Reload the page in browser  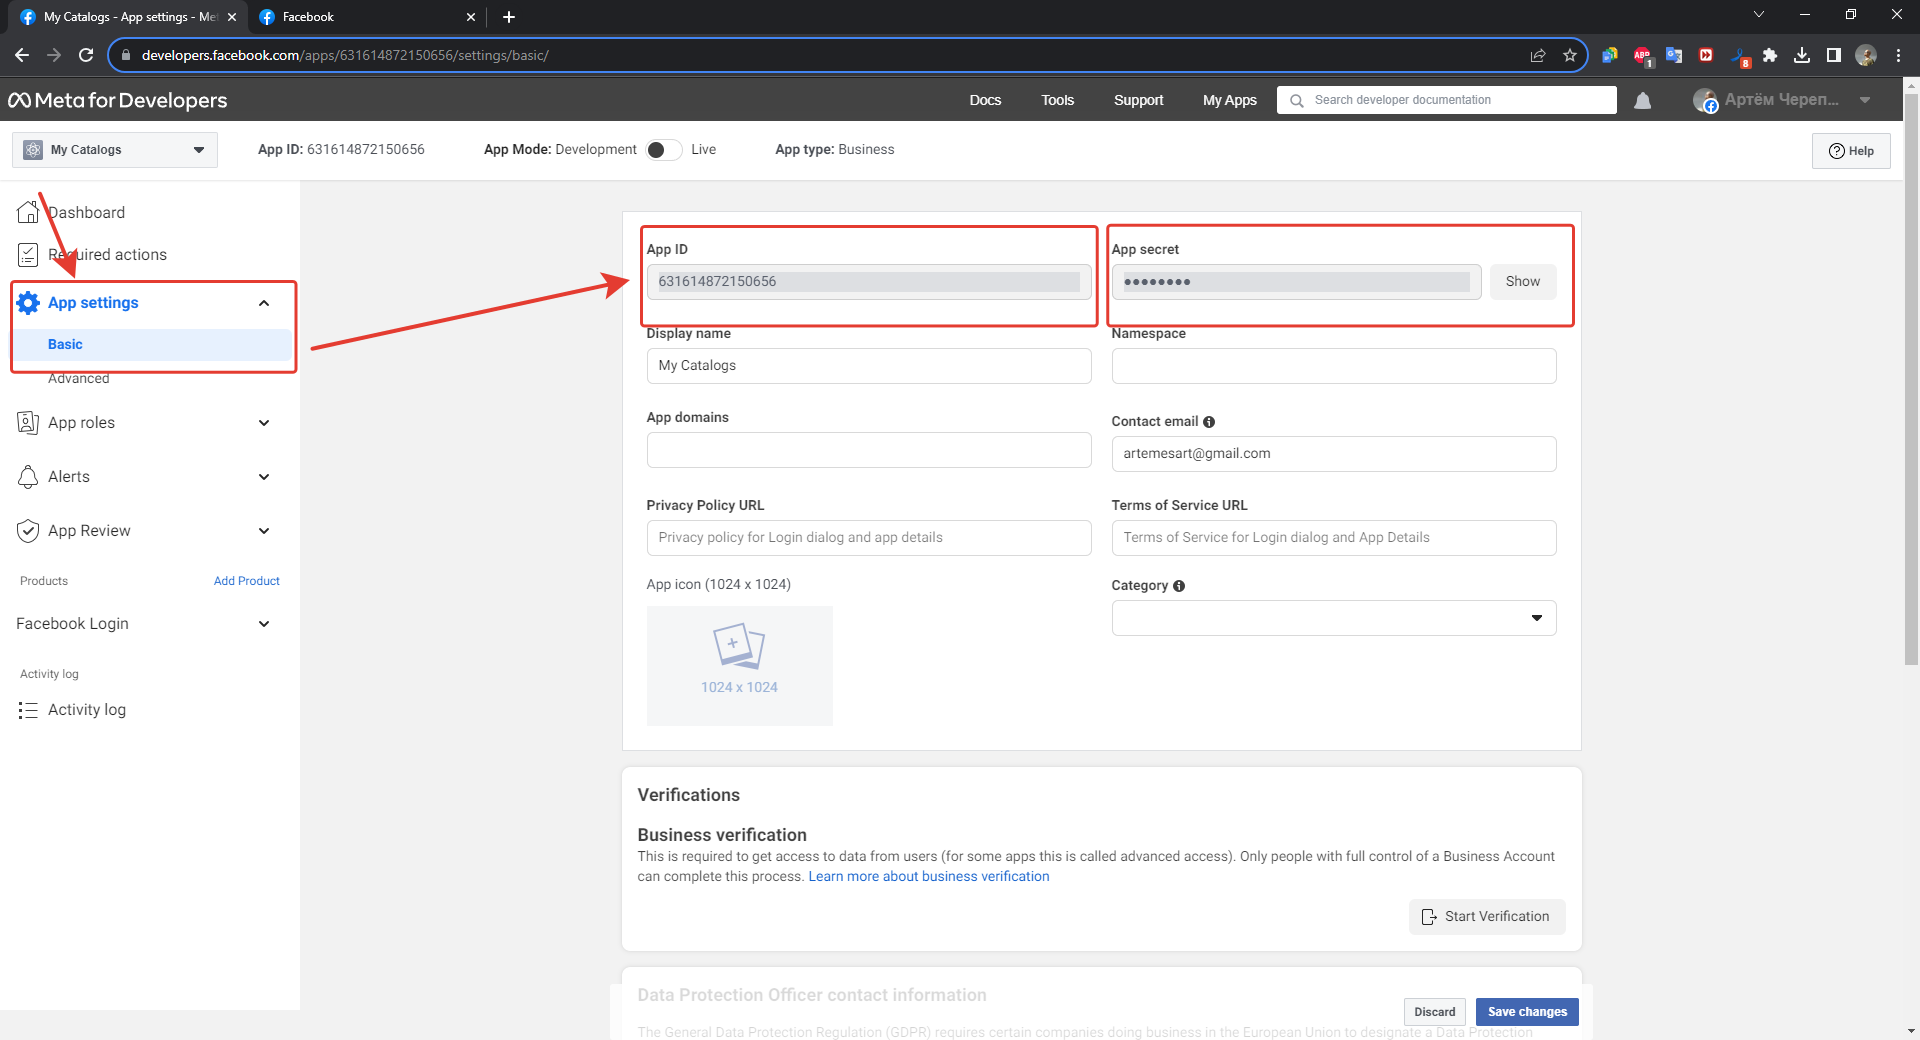pyautogui.click(x=86, y=56)
